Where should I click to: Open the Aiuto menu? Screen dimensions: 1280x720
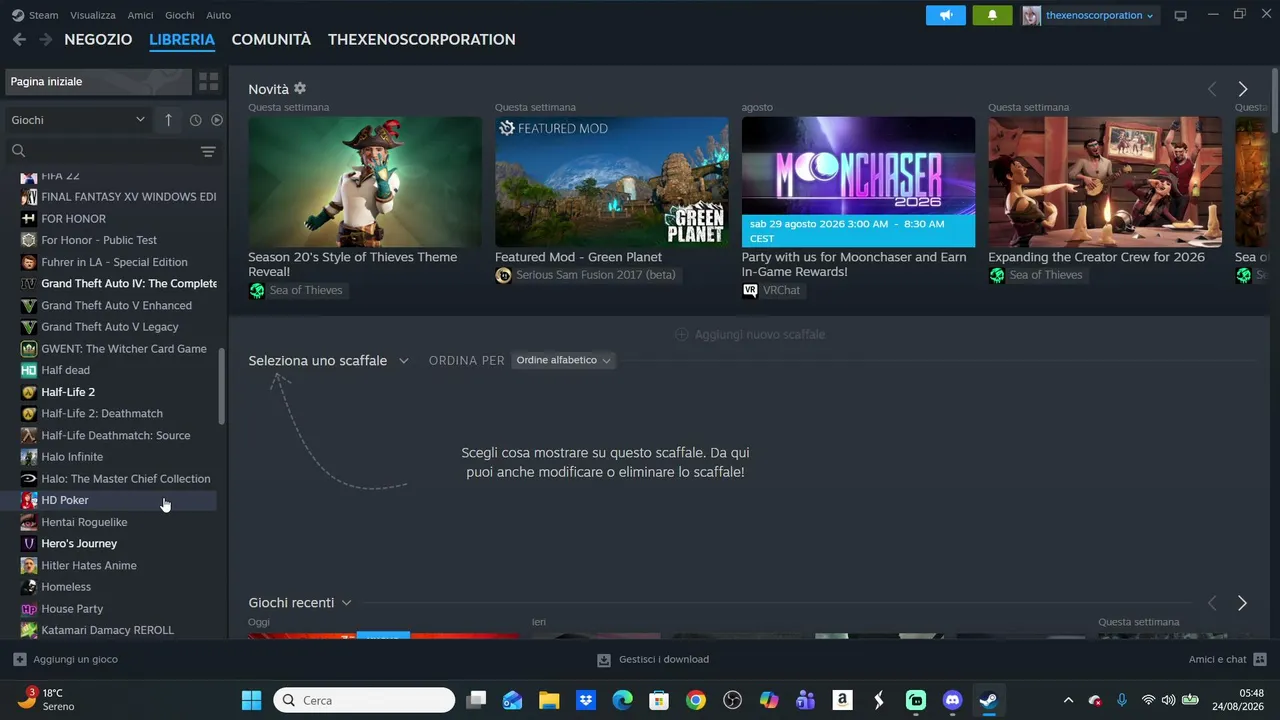[x=218, y=15]
